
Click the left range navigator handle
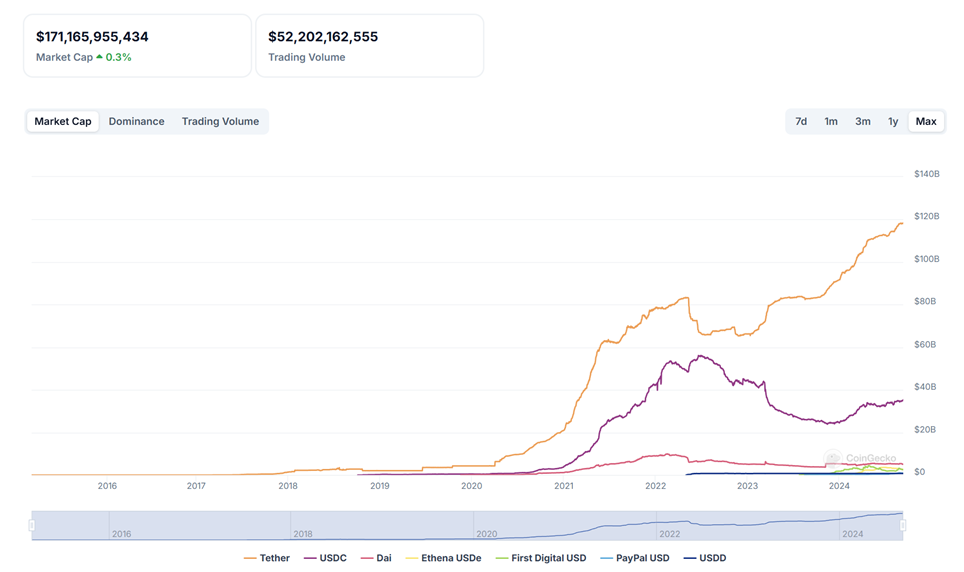(x=32, y=525)
